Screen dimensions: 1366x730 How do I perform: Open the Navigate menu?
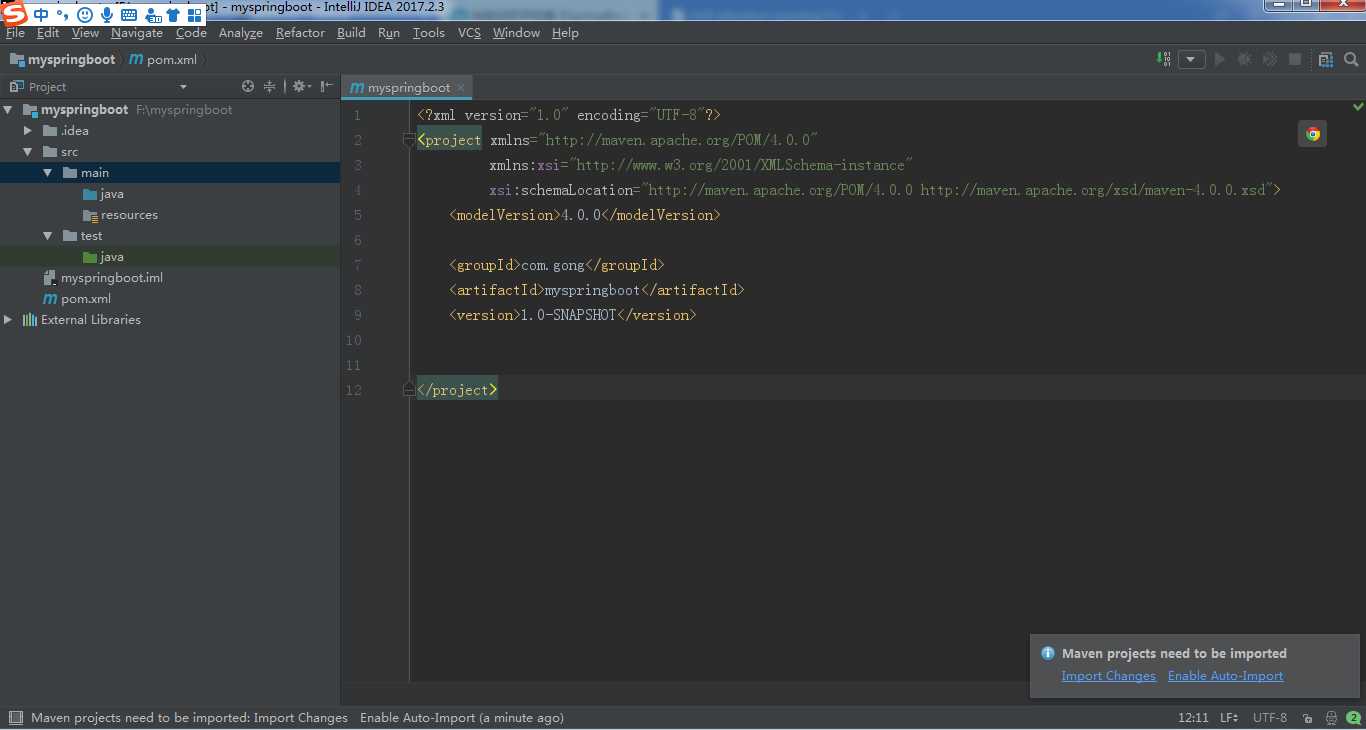(x=137, y=33)
